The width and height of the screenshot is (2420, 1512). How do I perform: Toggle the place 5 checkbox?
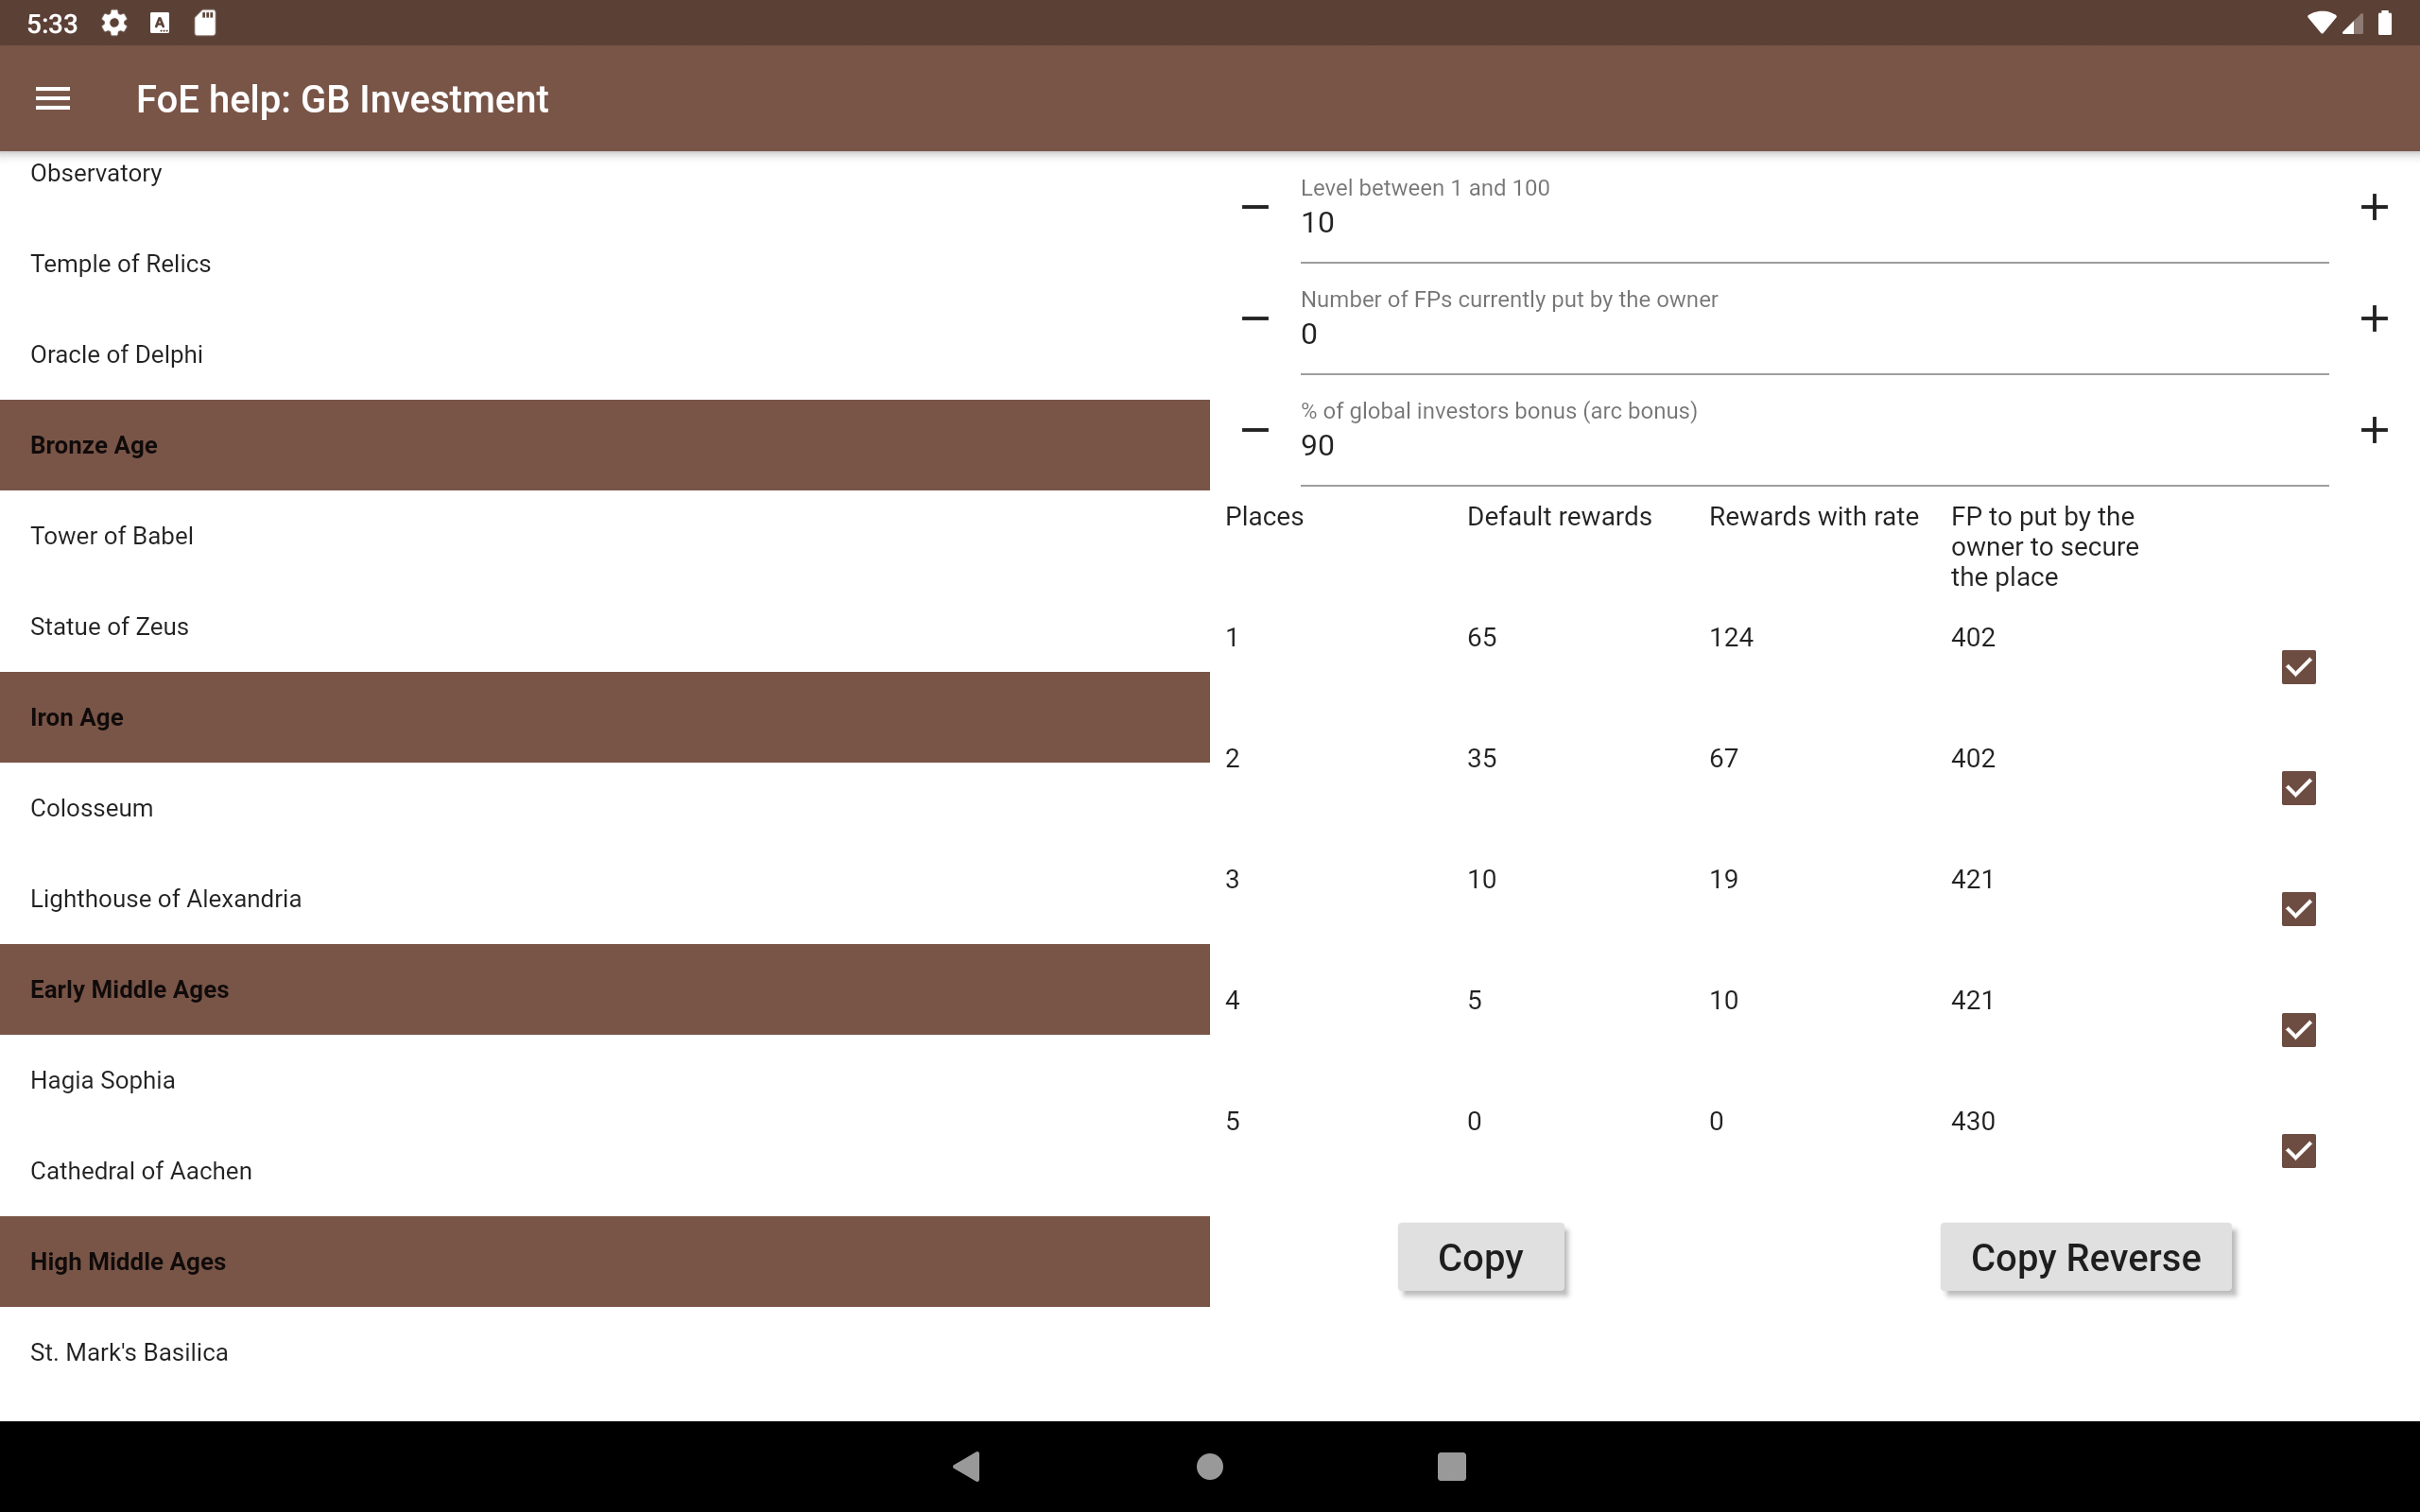coord(2298,1151)
